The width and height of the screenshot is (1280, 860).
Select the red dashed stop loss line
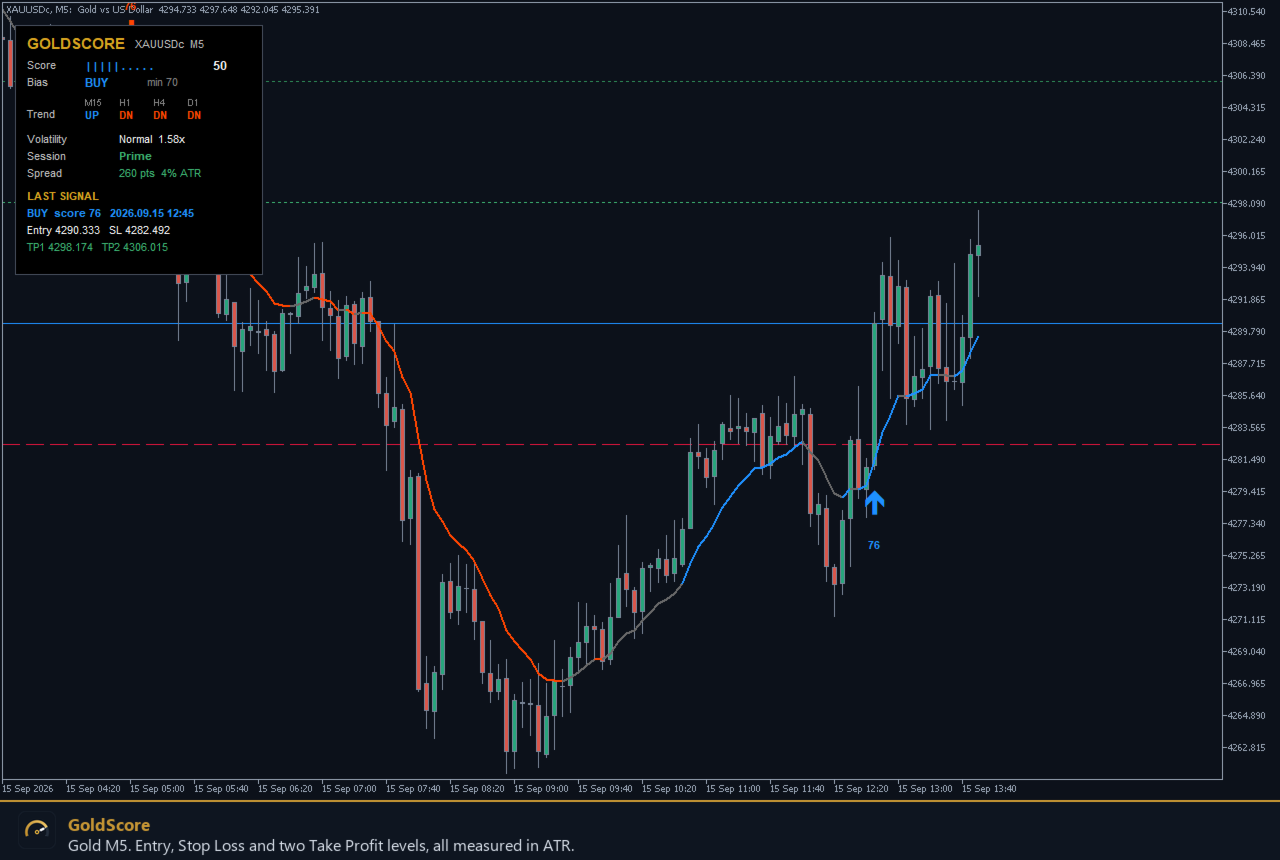pyautogui.click(x=611, y=444)
